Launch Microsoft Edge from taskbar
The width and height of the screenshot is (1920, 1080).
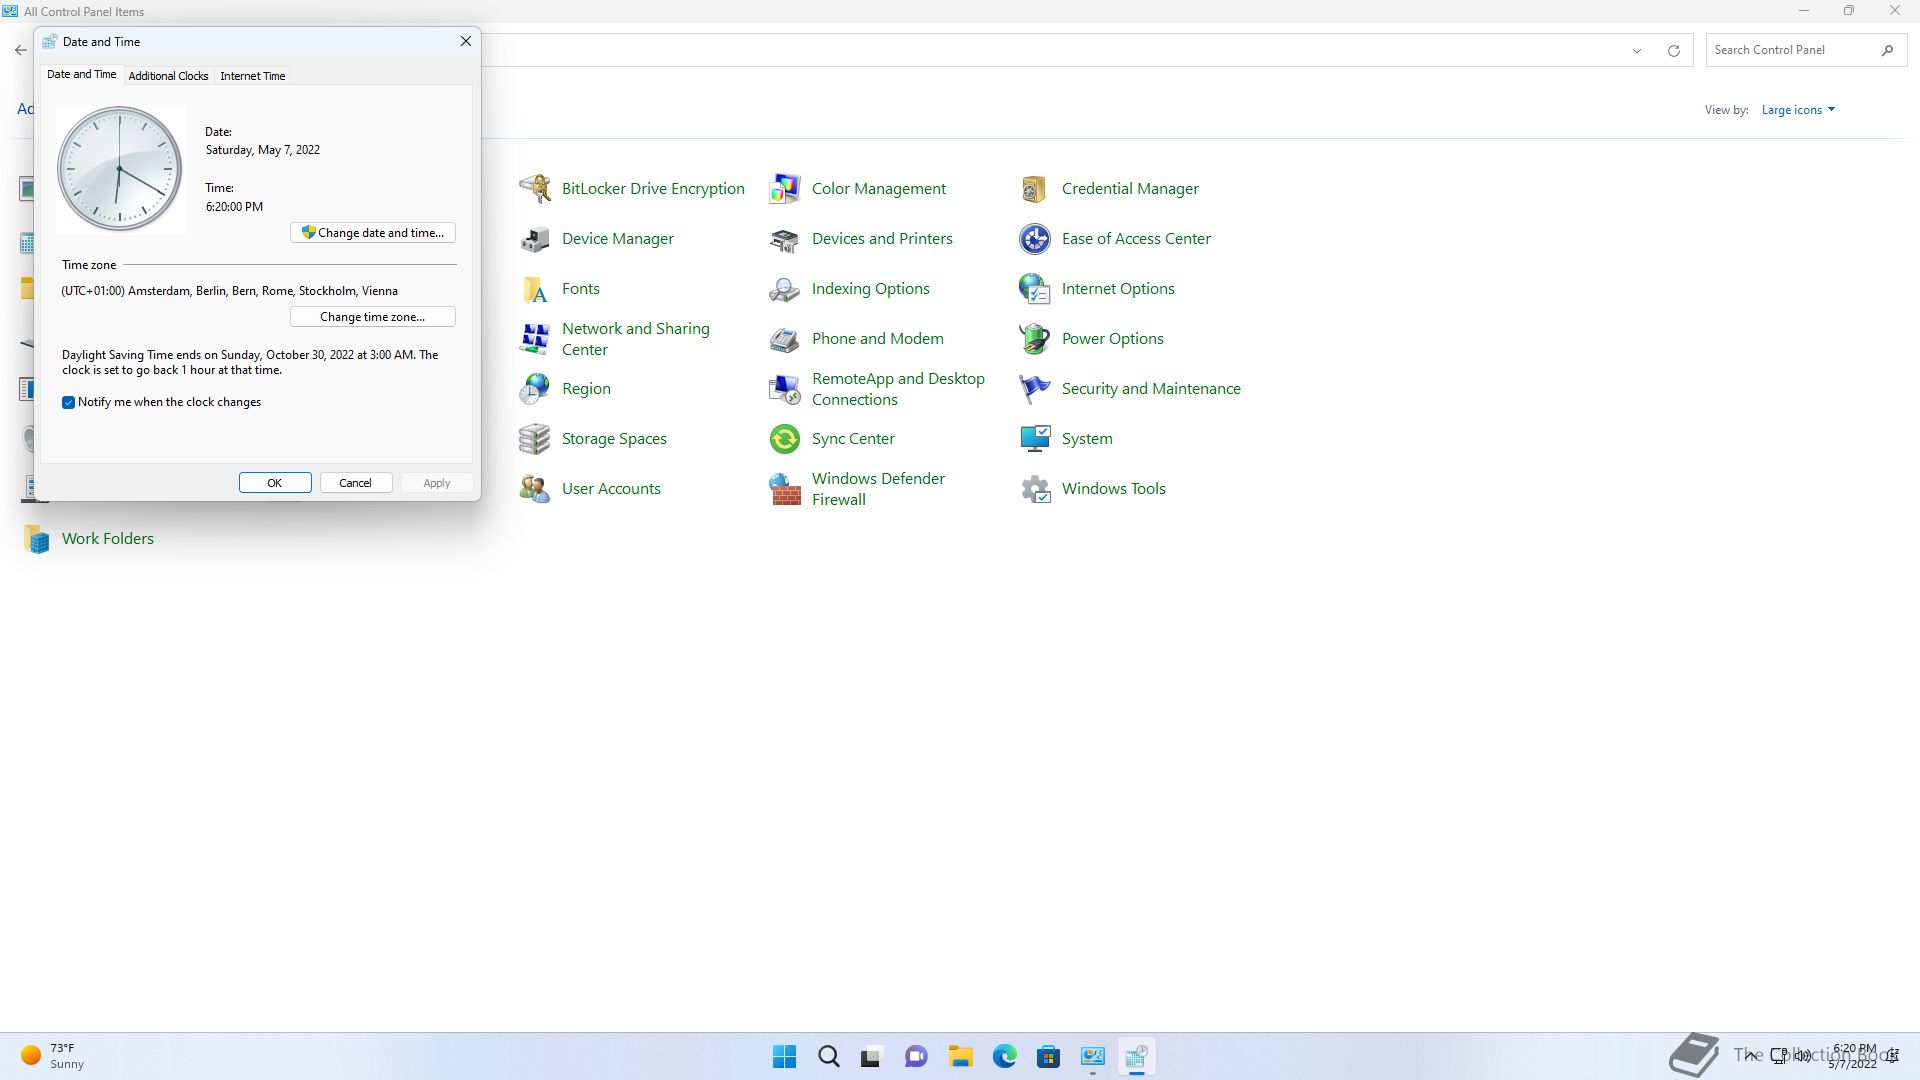click(x=1004, y=1057)
